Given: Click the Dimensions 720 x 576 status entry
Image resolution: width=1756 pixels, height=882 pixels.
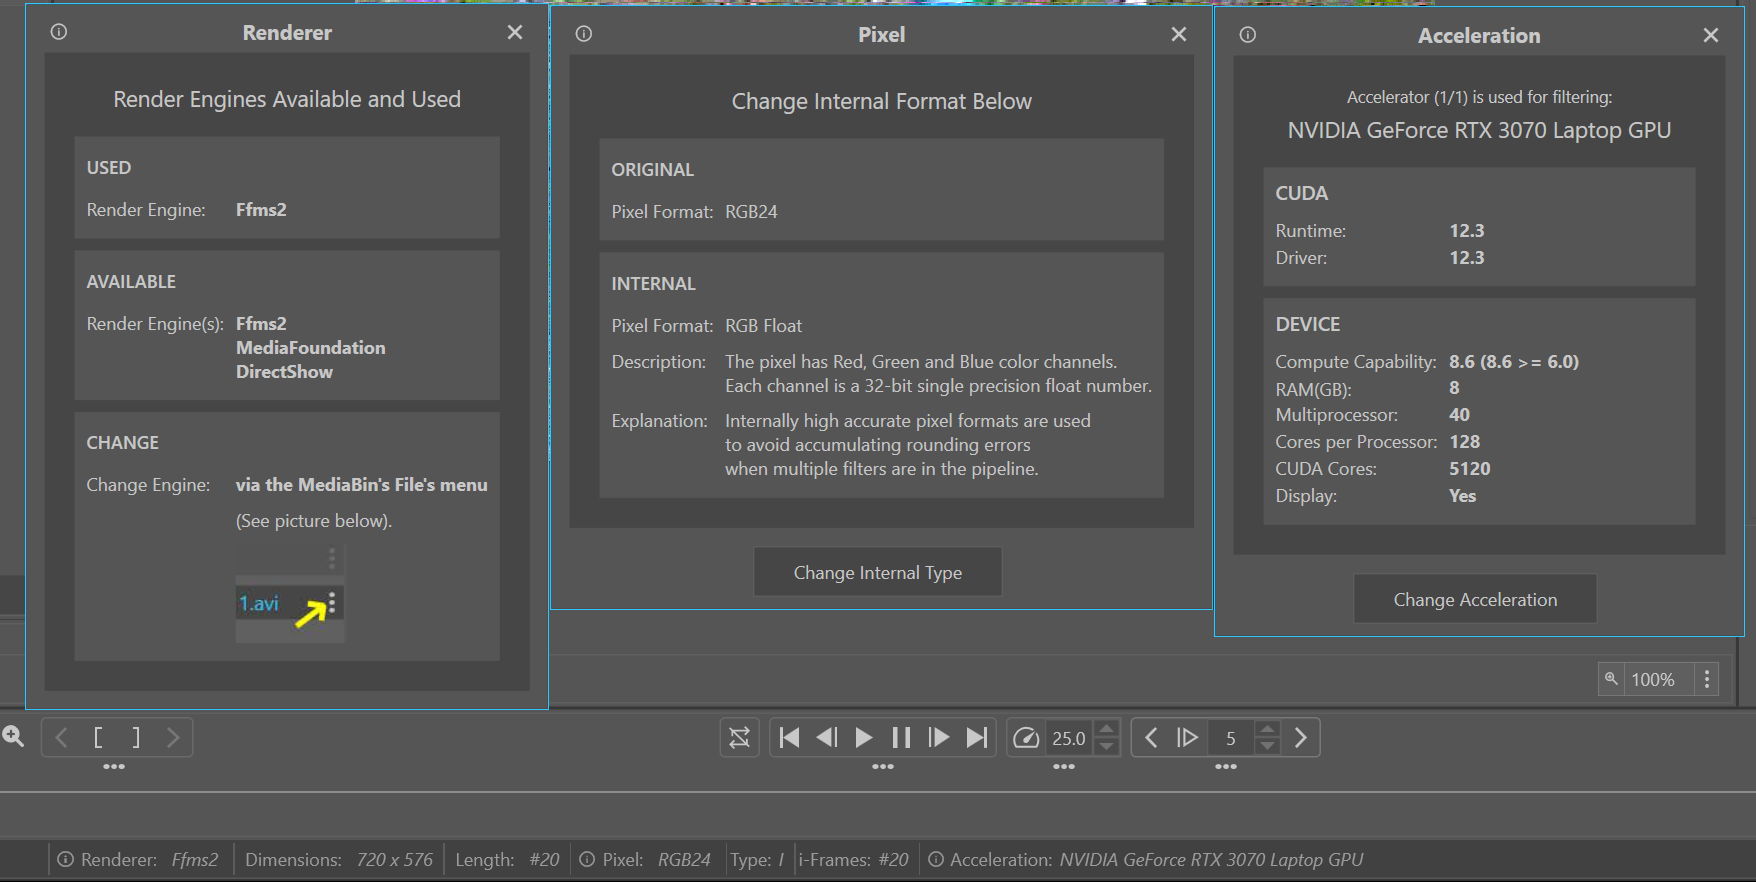Looking at the screenshot, I should pyautogui.click(x=339, y=859).
